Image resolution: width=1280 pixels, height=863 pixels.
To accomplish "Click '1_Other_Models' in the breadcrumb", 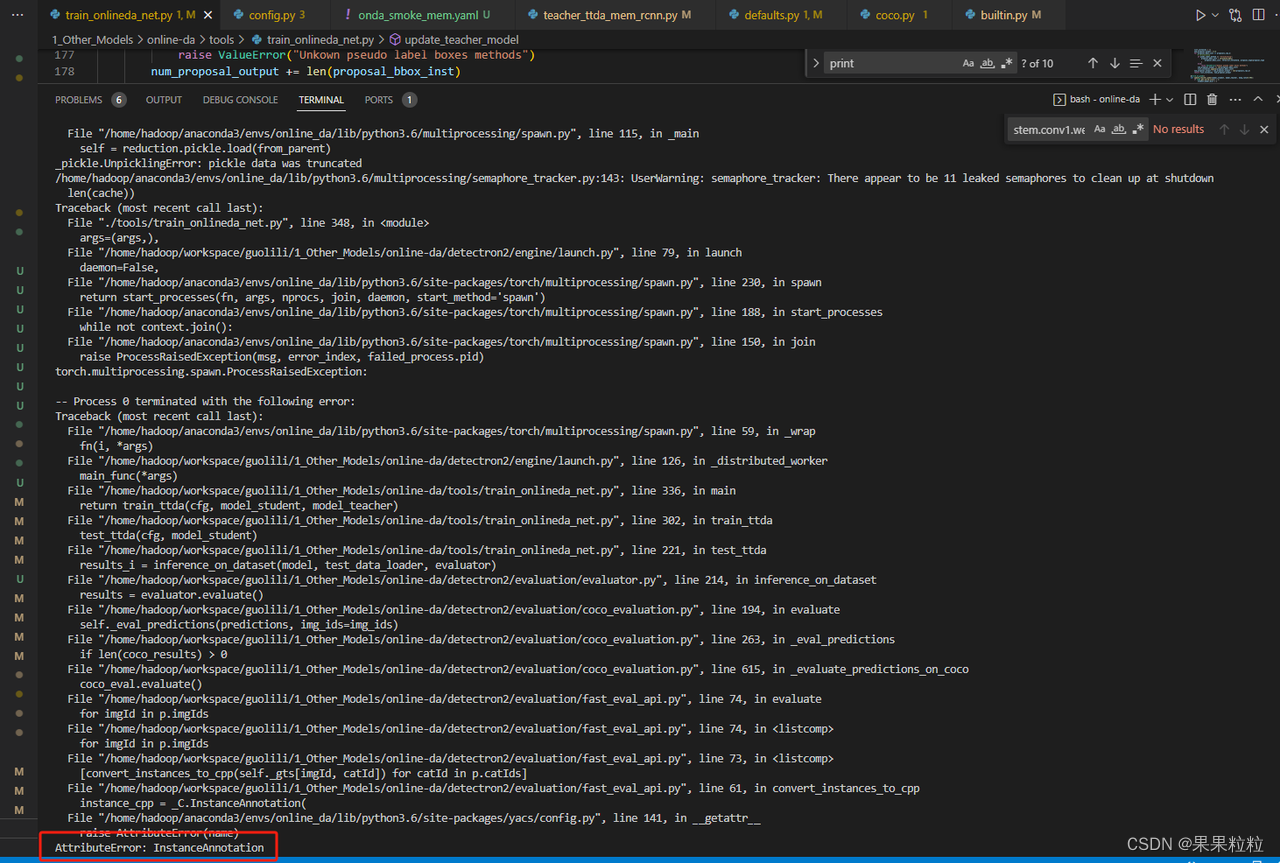I will [92, 40].
